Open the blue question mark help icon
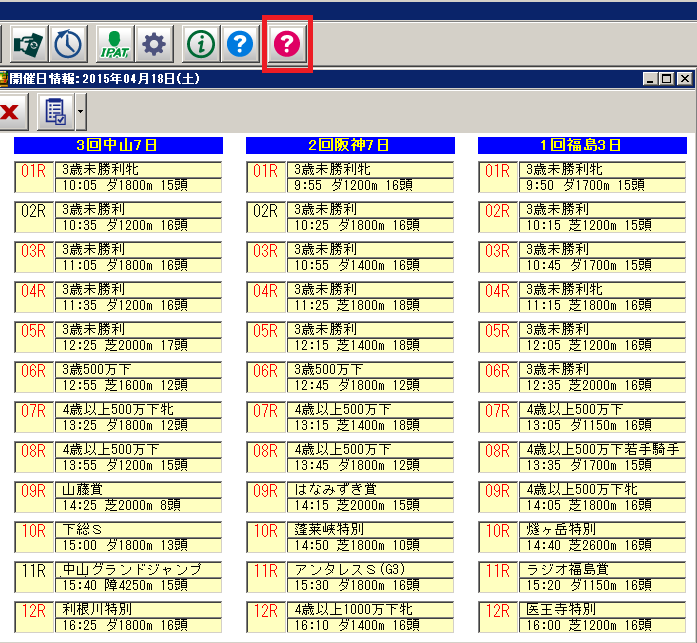Screen dimensions: 697x643 [240, 44]
